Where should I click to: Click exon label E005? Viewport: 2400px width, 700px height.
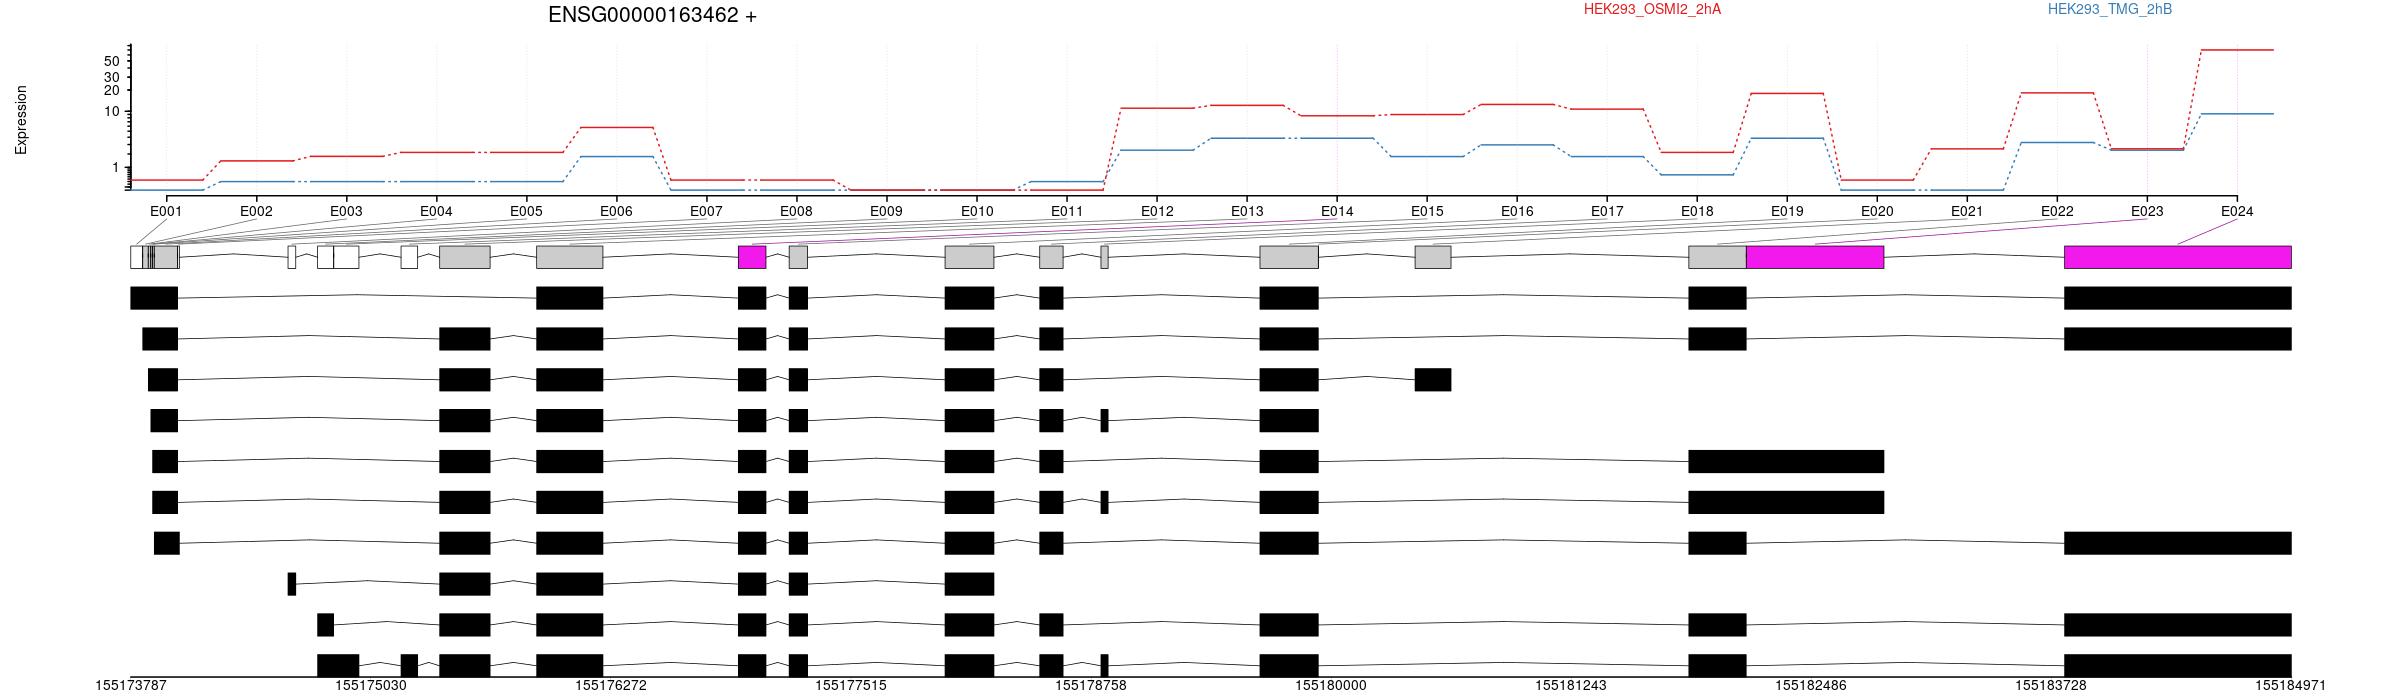click(x=526, y=211)
